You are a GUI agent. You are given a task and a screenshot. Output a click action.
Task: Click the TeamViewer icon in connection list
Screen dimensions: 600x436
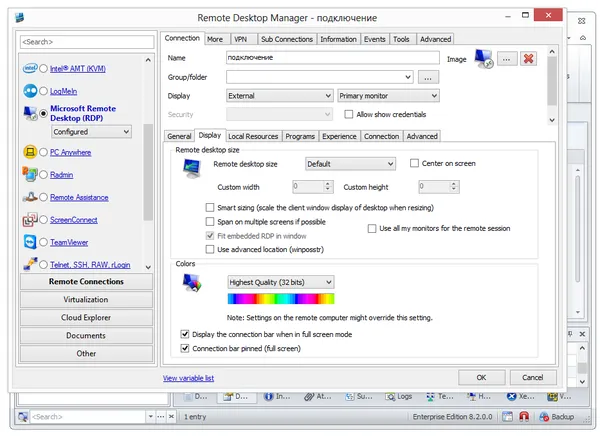pos(30,242)
